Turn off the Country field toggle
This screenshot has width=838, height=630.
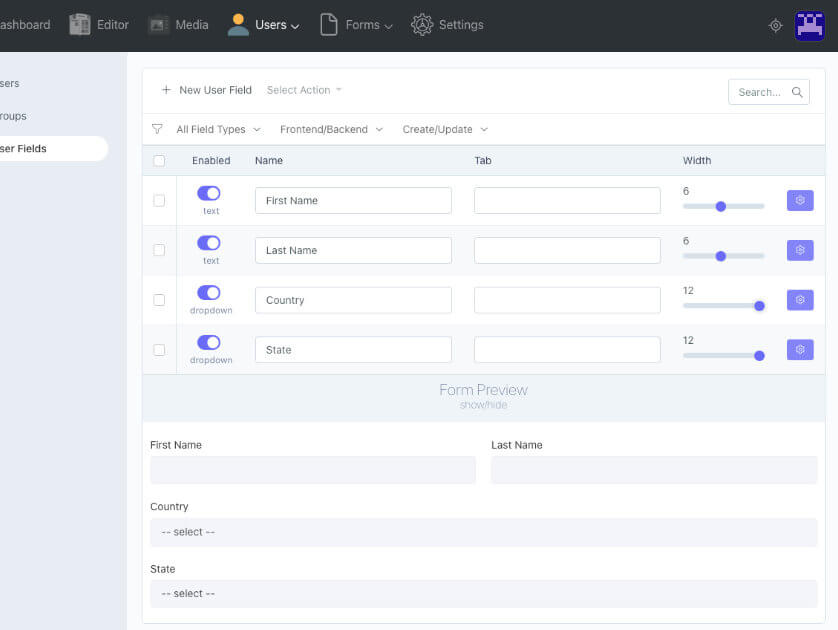[x=208, y=292]
